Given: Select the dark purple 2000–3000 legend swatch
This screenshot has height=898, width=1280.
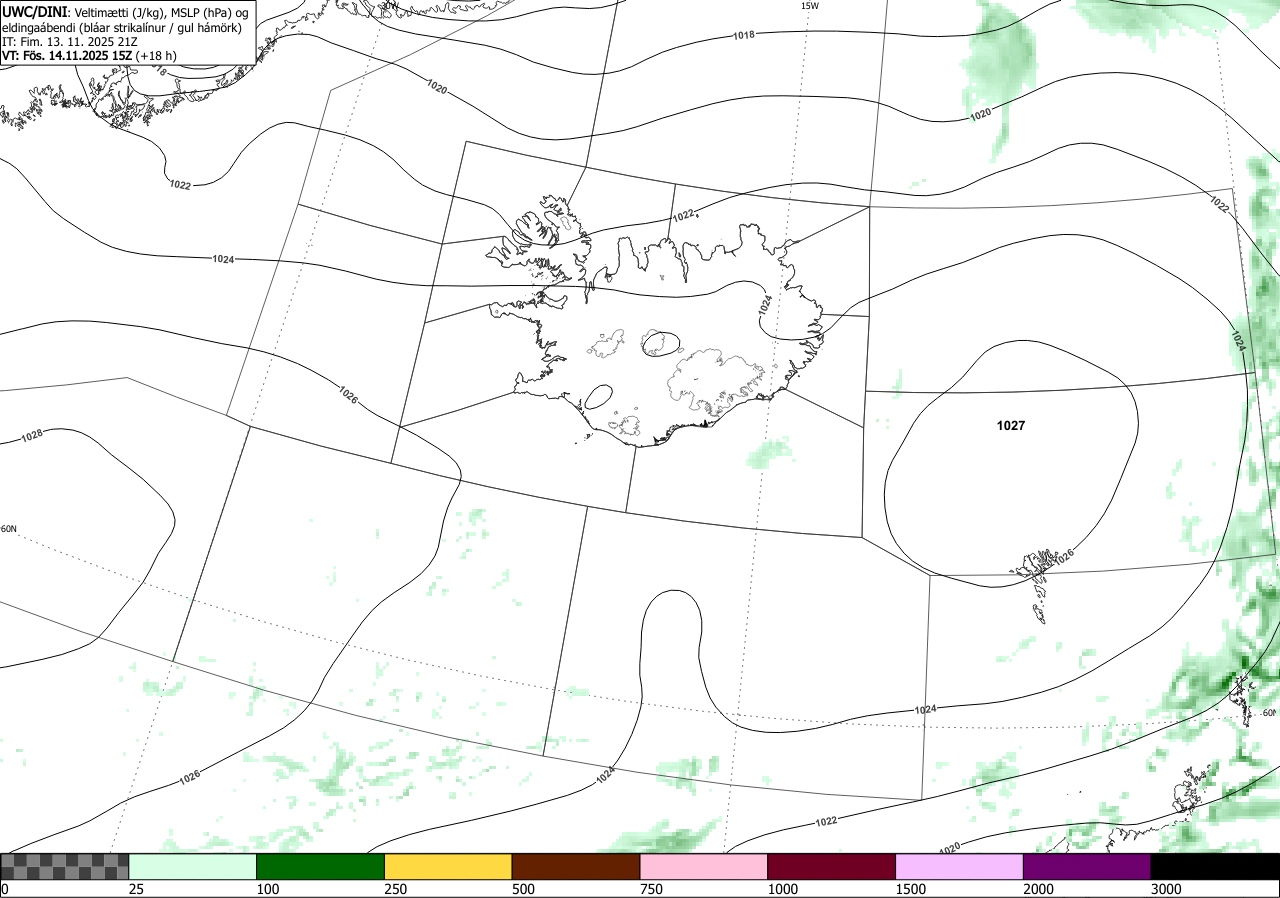Looking at the screenshot, I should [1087, 866].
